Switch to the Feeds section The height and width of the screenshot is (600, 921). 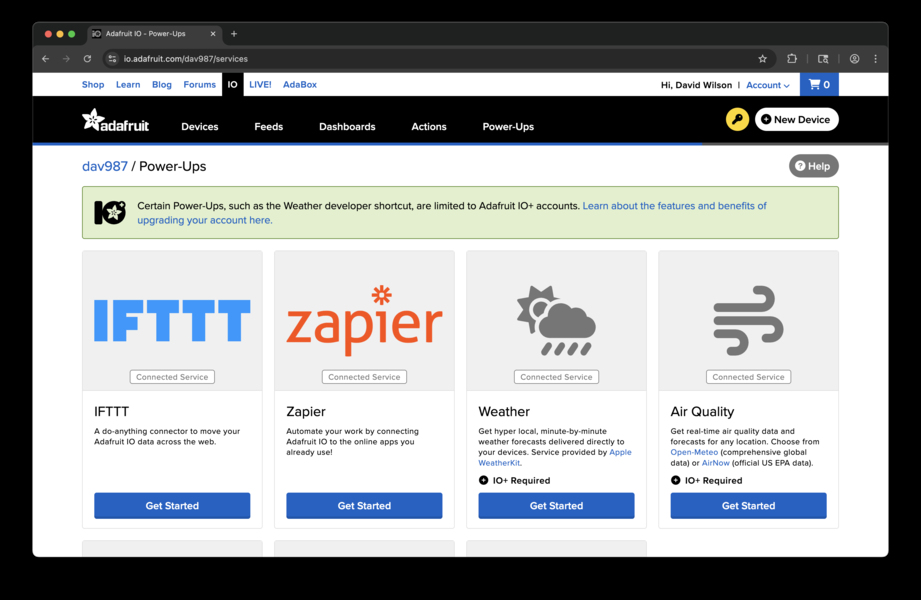[268, 127]
